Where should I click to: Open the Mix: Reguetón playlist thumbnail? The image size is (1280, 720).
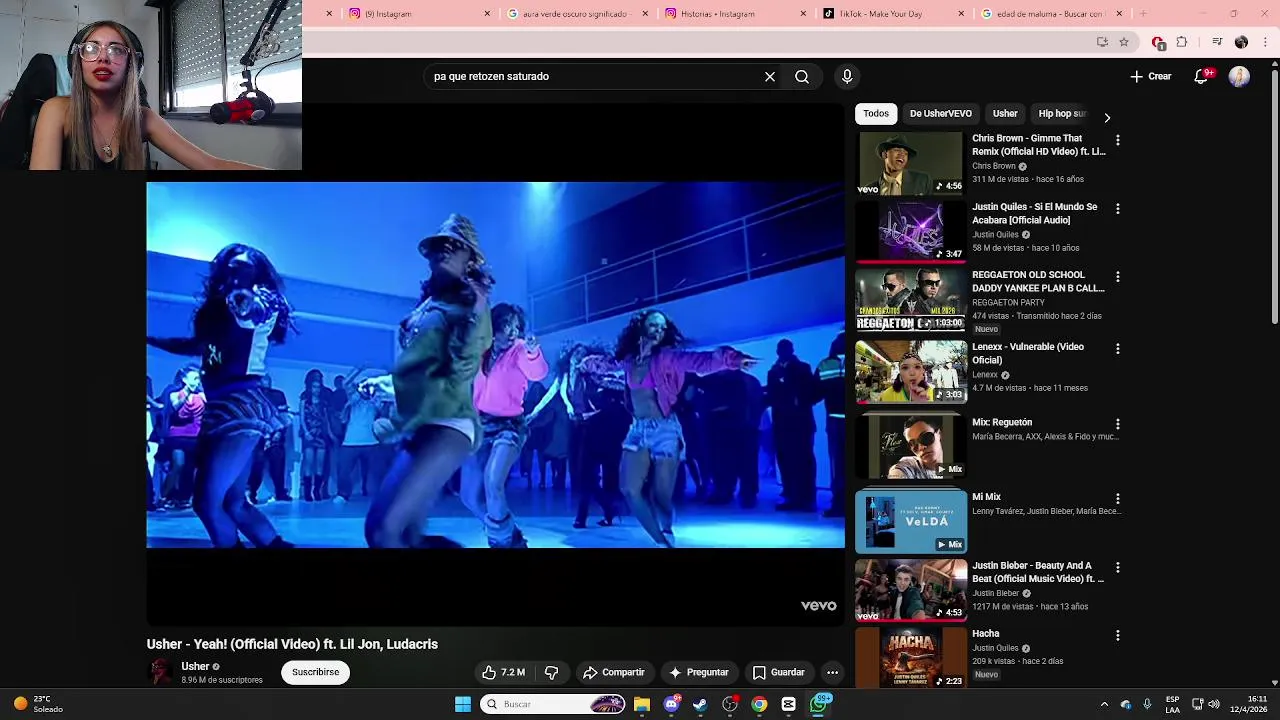pos(910,446)
